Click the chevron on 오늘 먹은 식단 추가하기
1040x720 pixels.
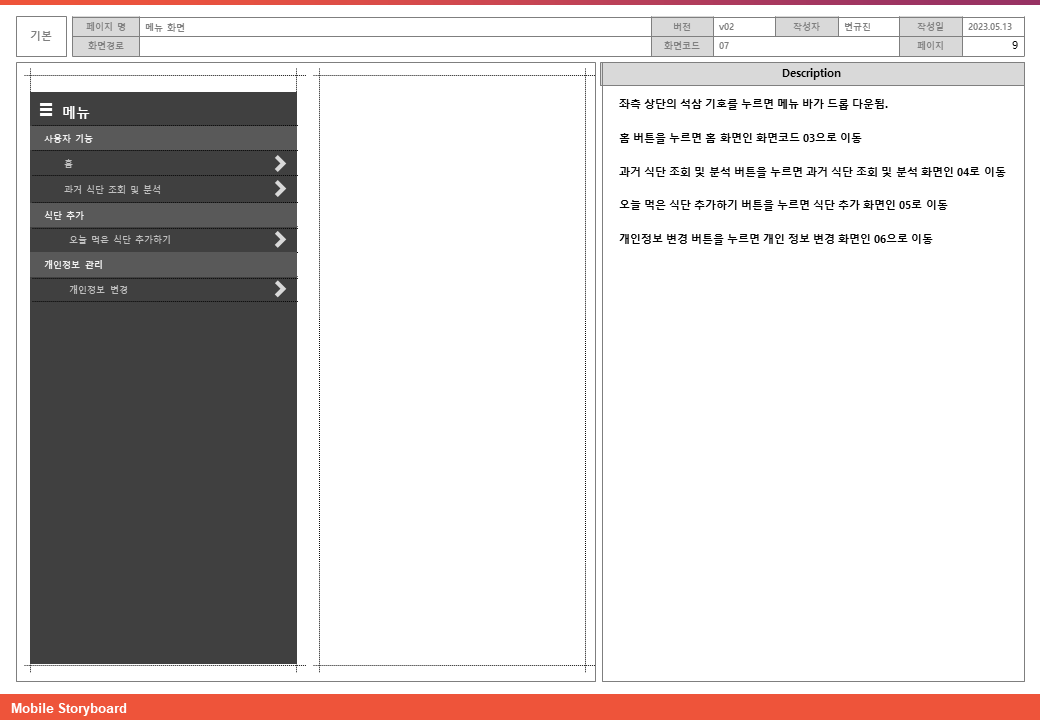tap(281, 239)
